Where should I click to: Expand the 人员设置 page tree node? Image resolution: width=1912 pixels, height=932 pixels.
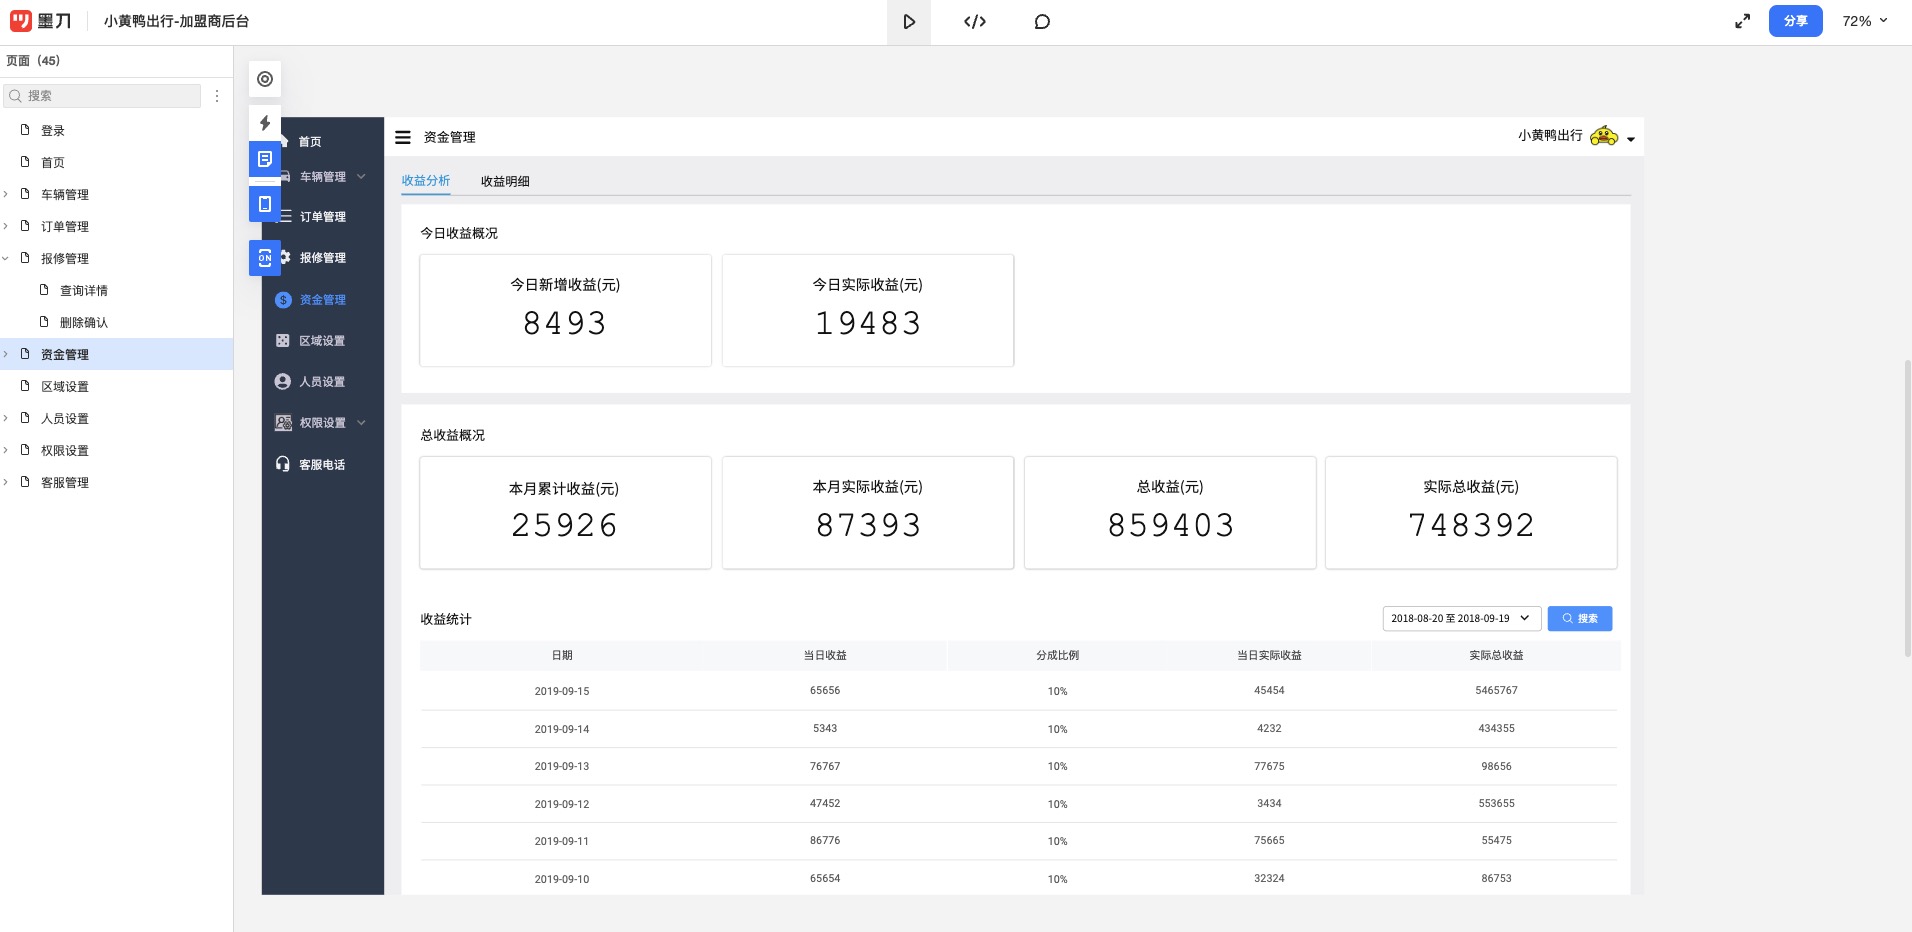[6, 418]
